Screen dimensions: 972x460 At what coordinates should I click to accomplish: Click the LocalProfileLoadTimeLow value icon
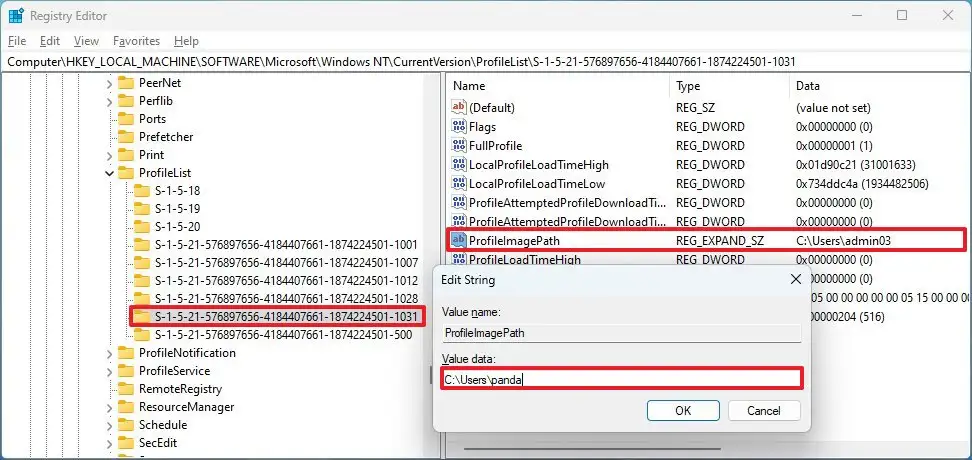pyautogui.click(x=459, y=184)
